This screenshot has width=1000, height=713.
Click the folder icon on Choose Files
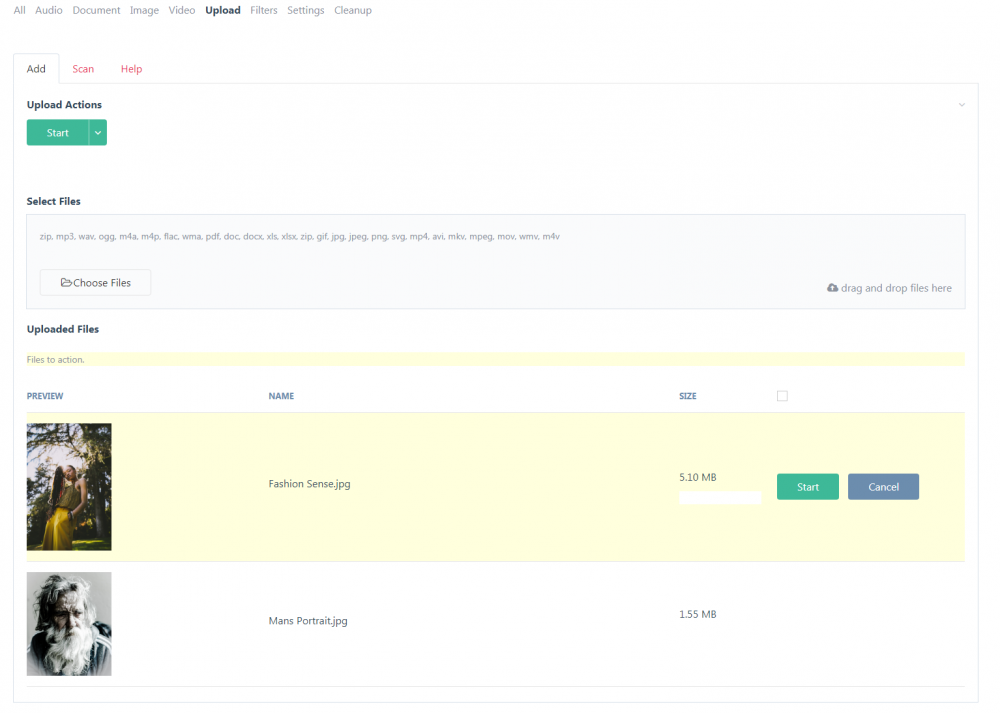[x=66, y=283]
